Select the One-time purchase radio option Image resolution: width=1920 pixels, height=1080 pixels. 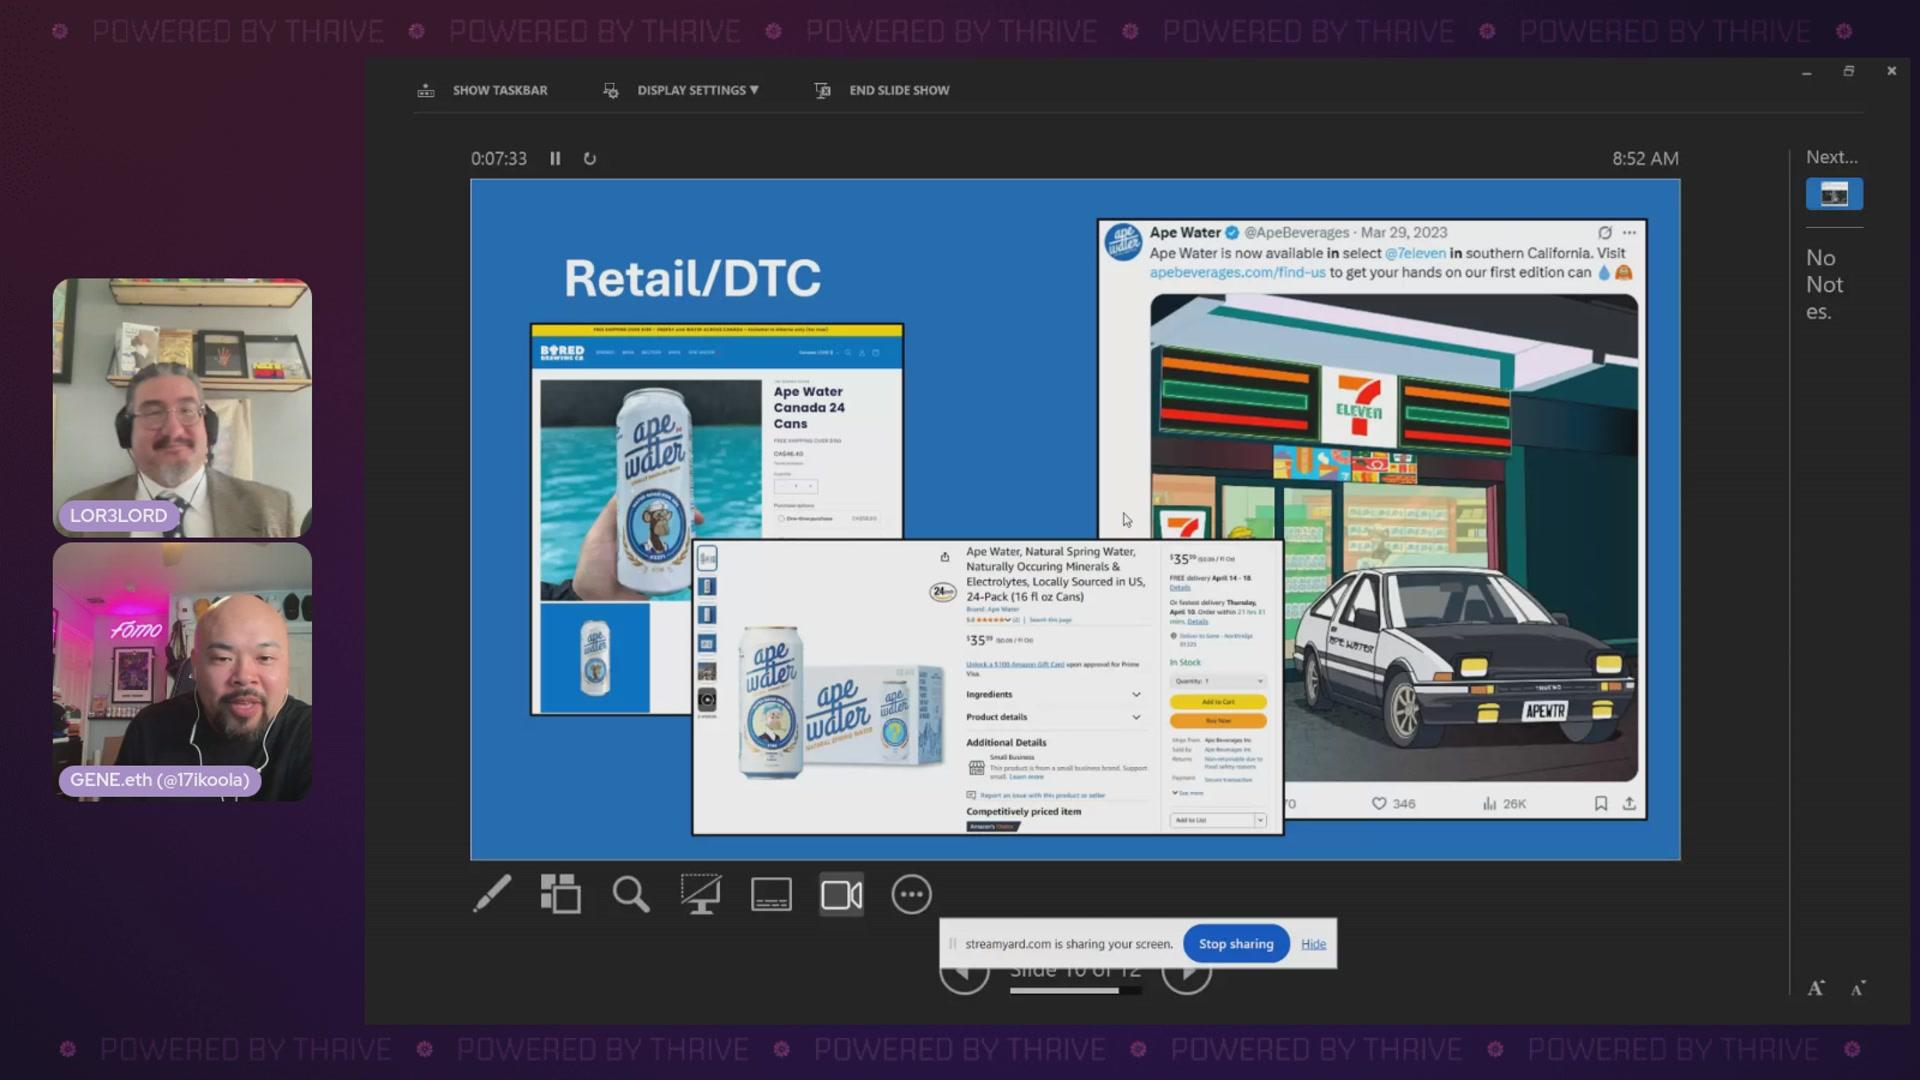781,519
